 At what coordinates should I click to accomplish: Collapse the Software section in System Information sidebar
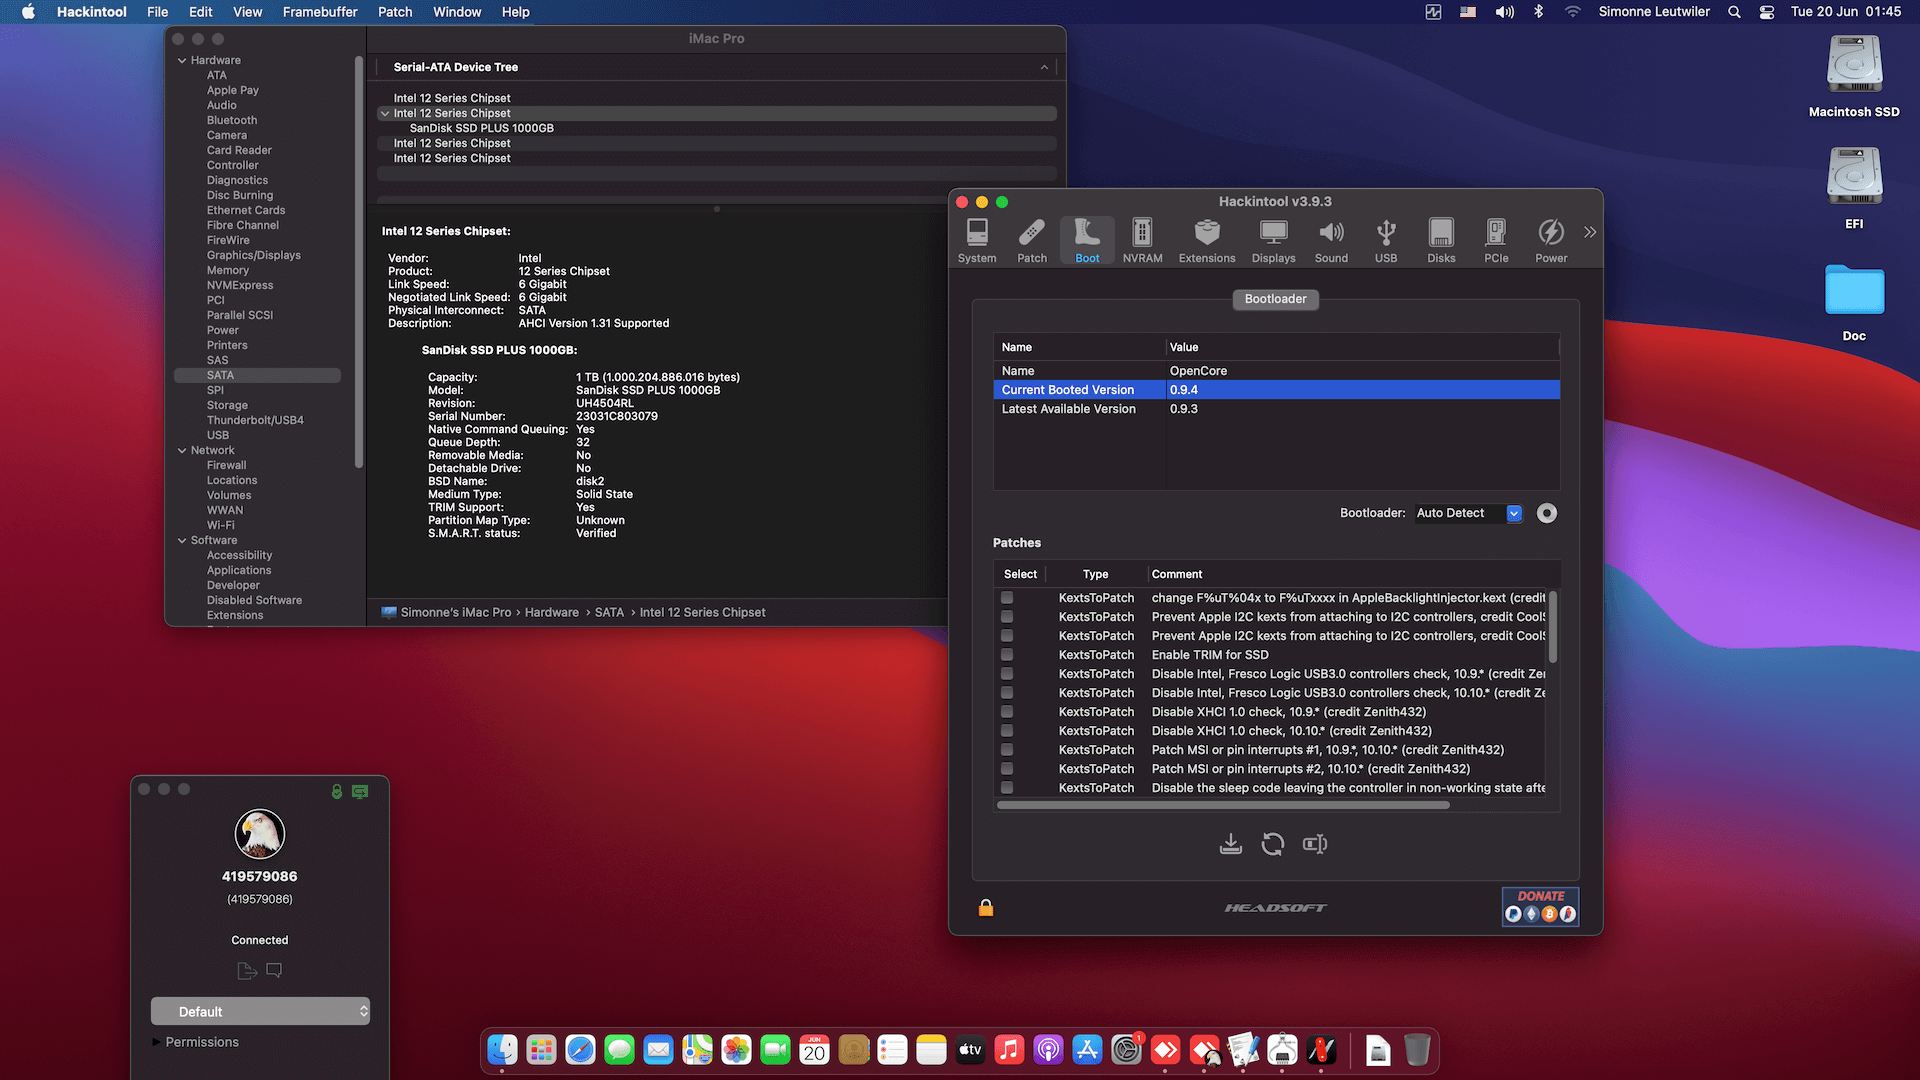pos(182,540)
